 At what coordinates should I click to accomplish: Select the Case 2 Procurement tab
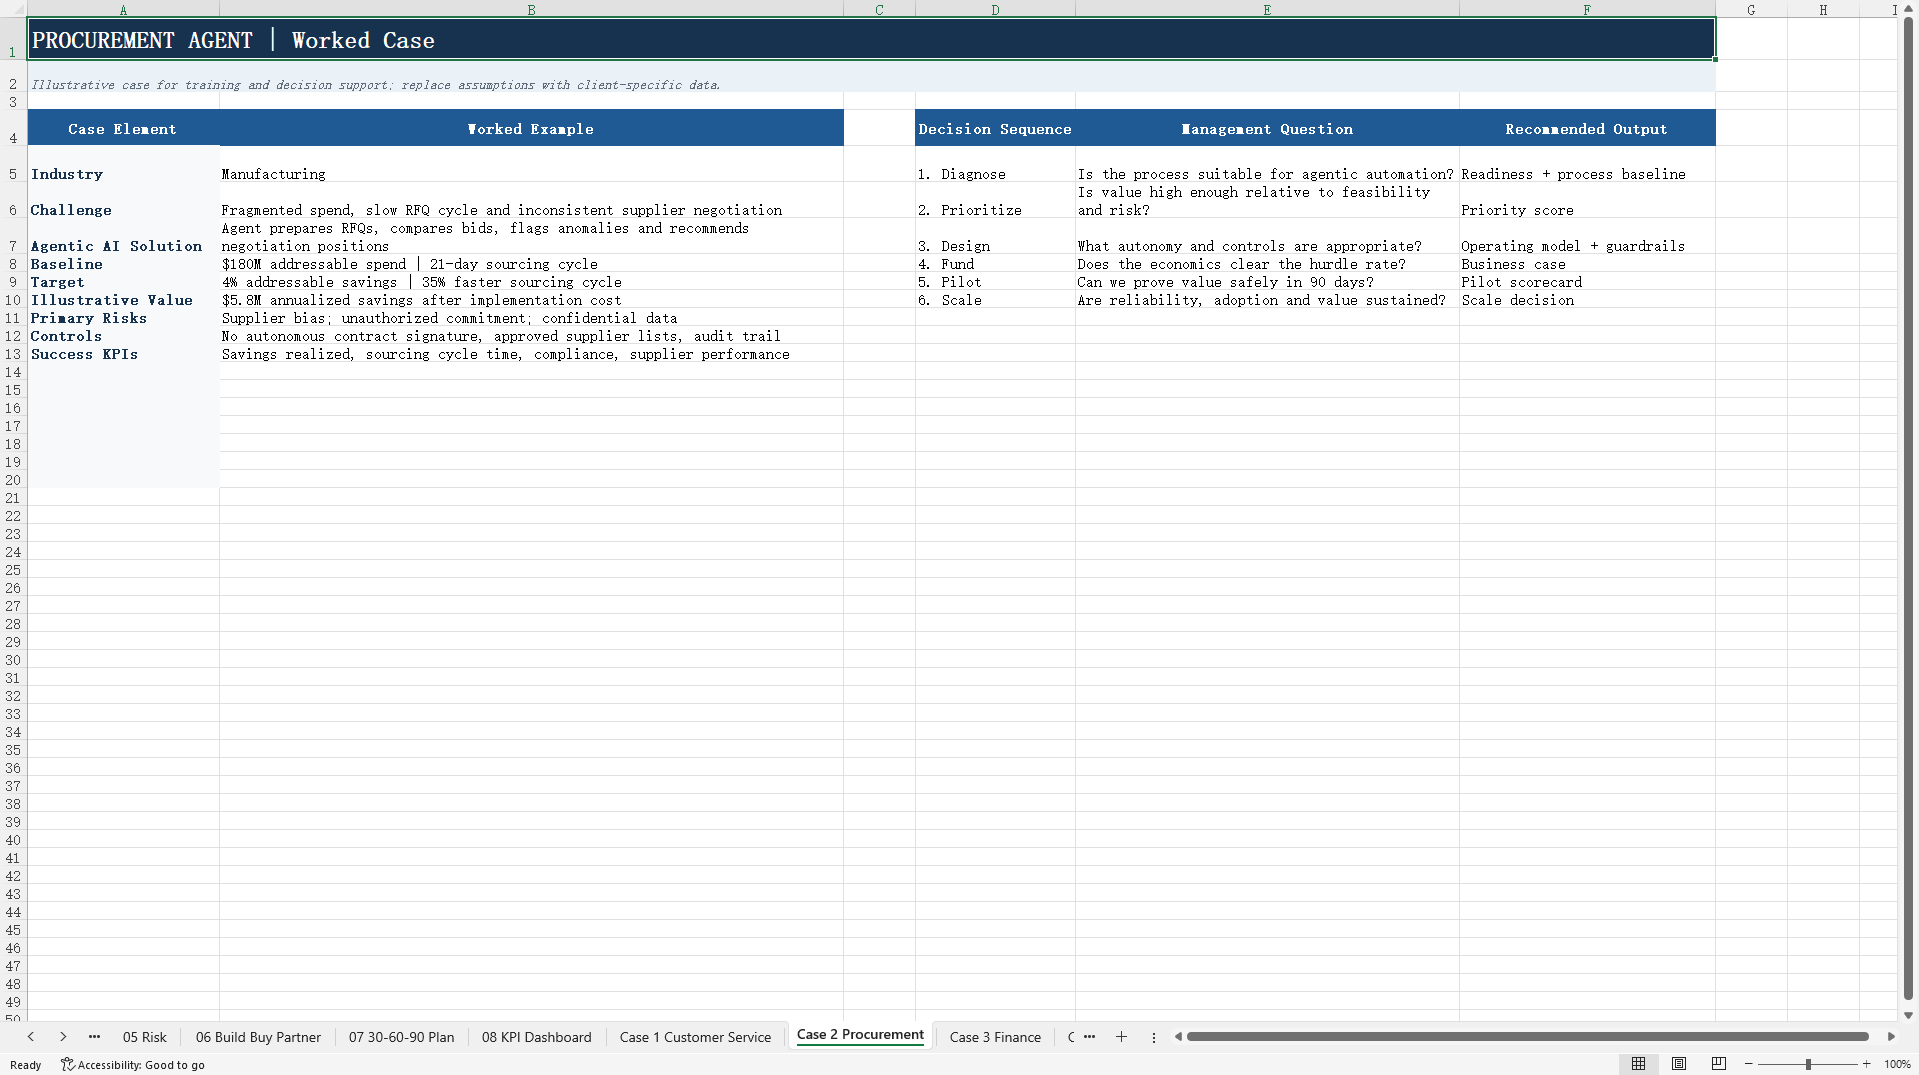tap(860, 1035)
